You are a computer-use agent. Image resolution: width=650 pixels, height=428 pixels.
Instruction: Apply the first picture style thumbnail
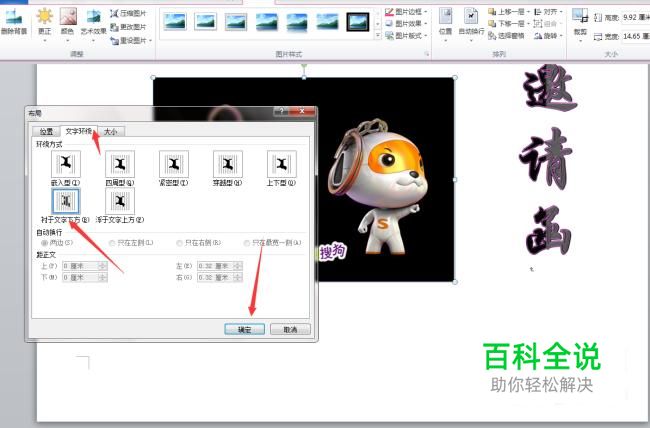click(x=175, y=22)
